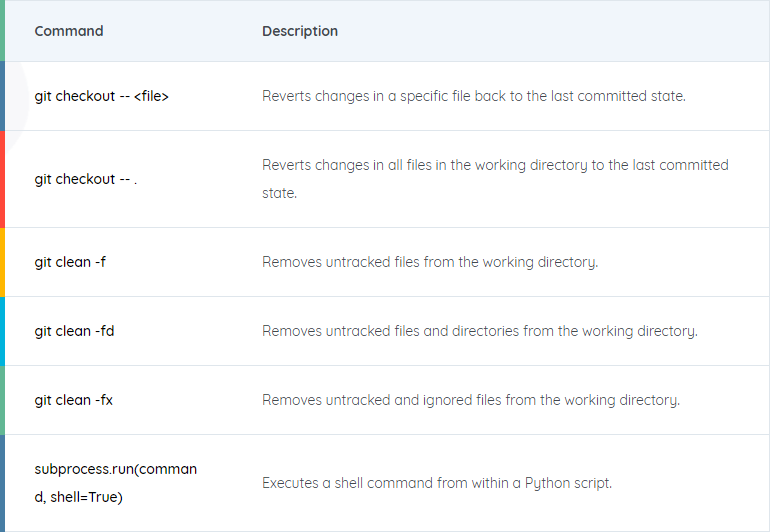
Task: Click the description about reverting a specific file
Action: point(474,96)
